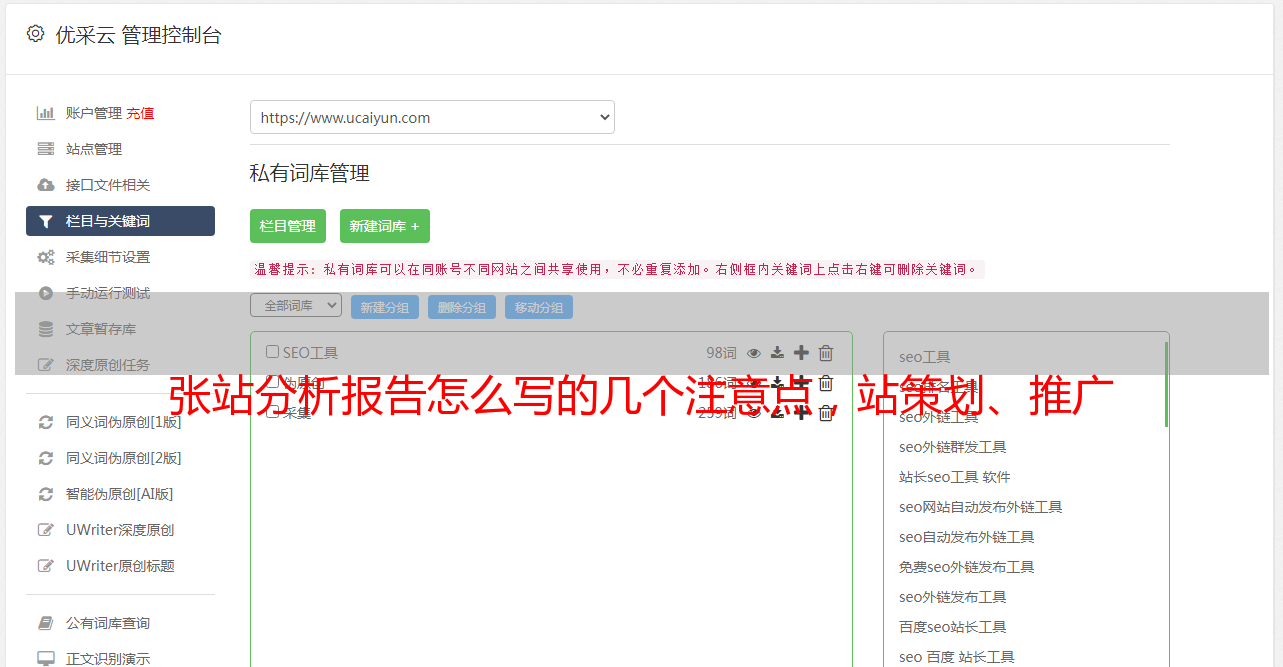Delete SEO工具 library with trash icon

(826, 353)
